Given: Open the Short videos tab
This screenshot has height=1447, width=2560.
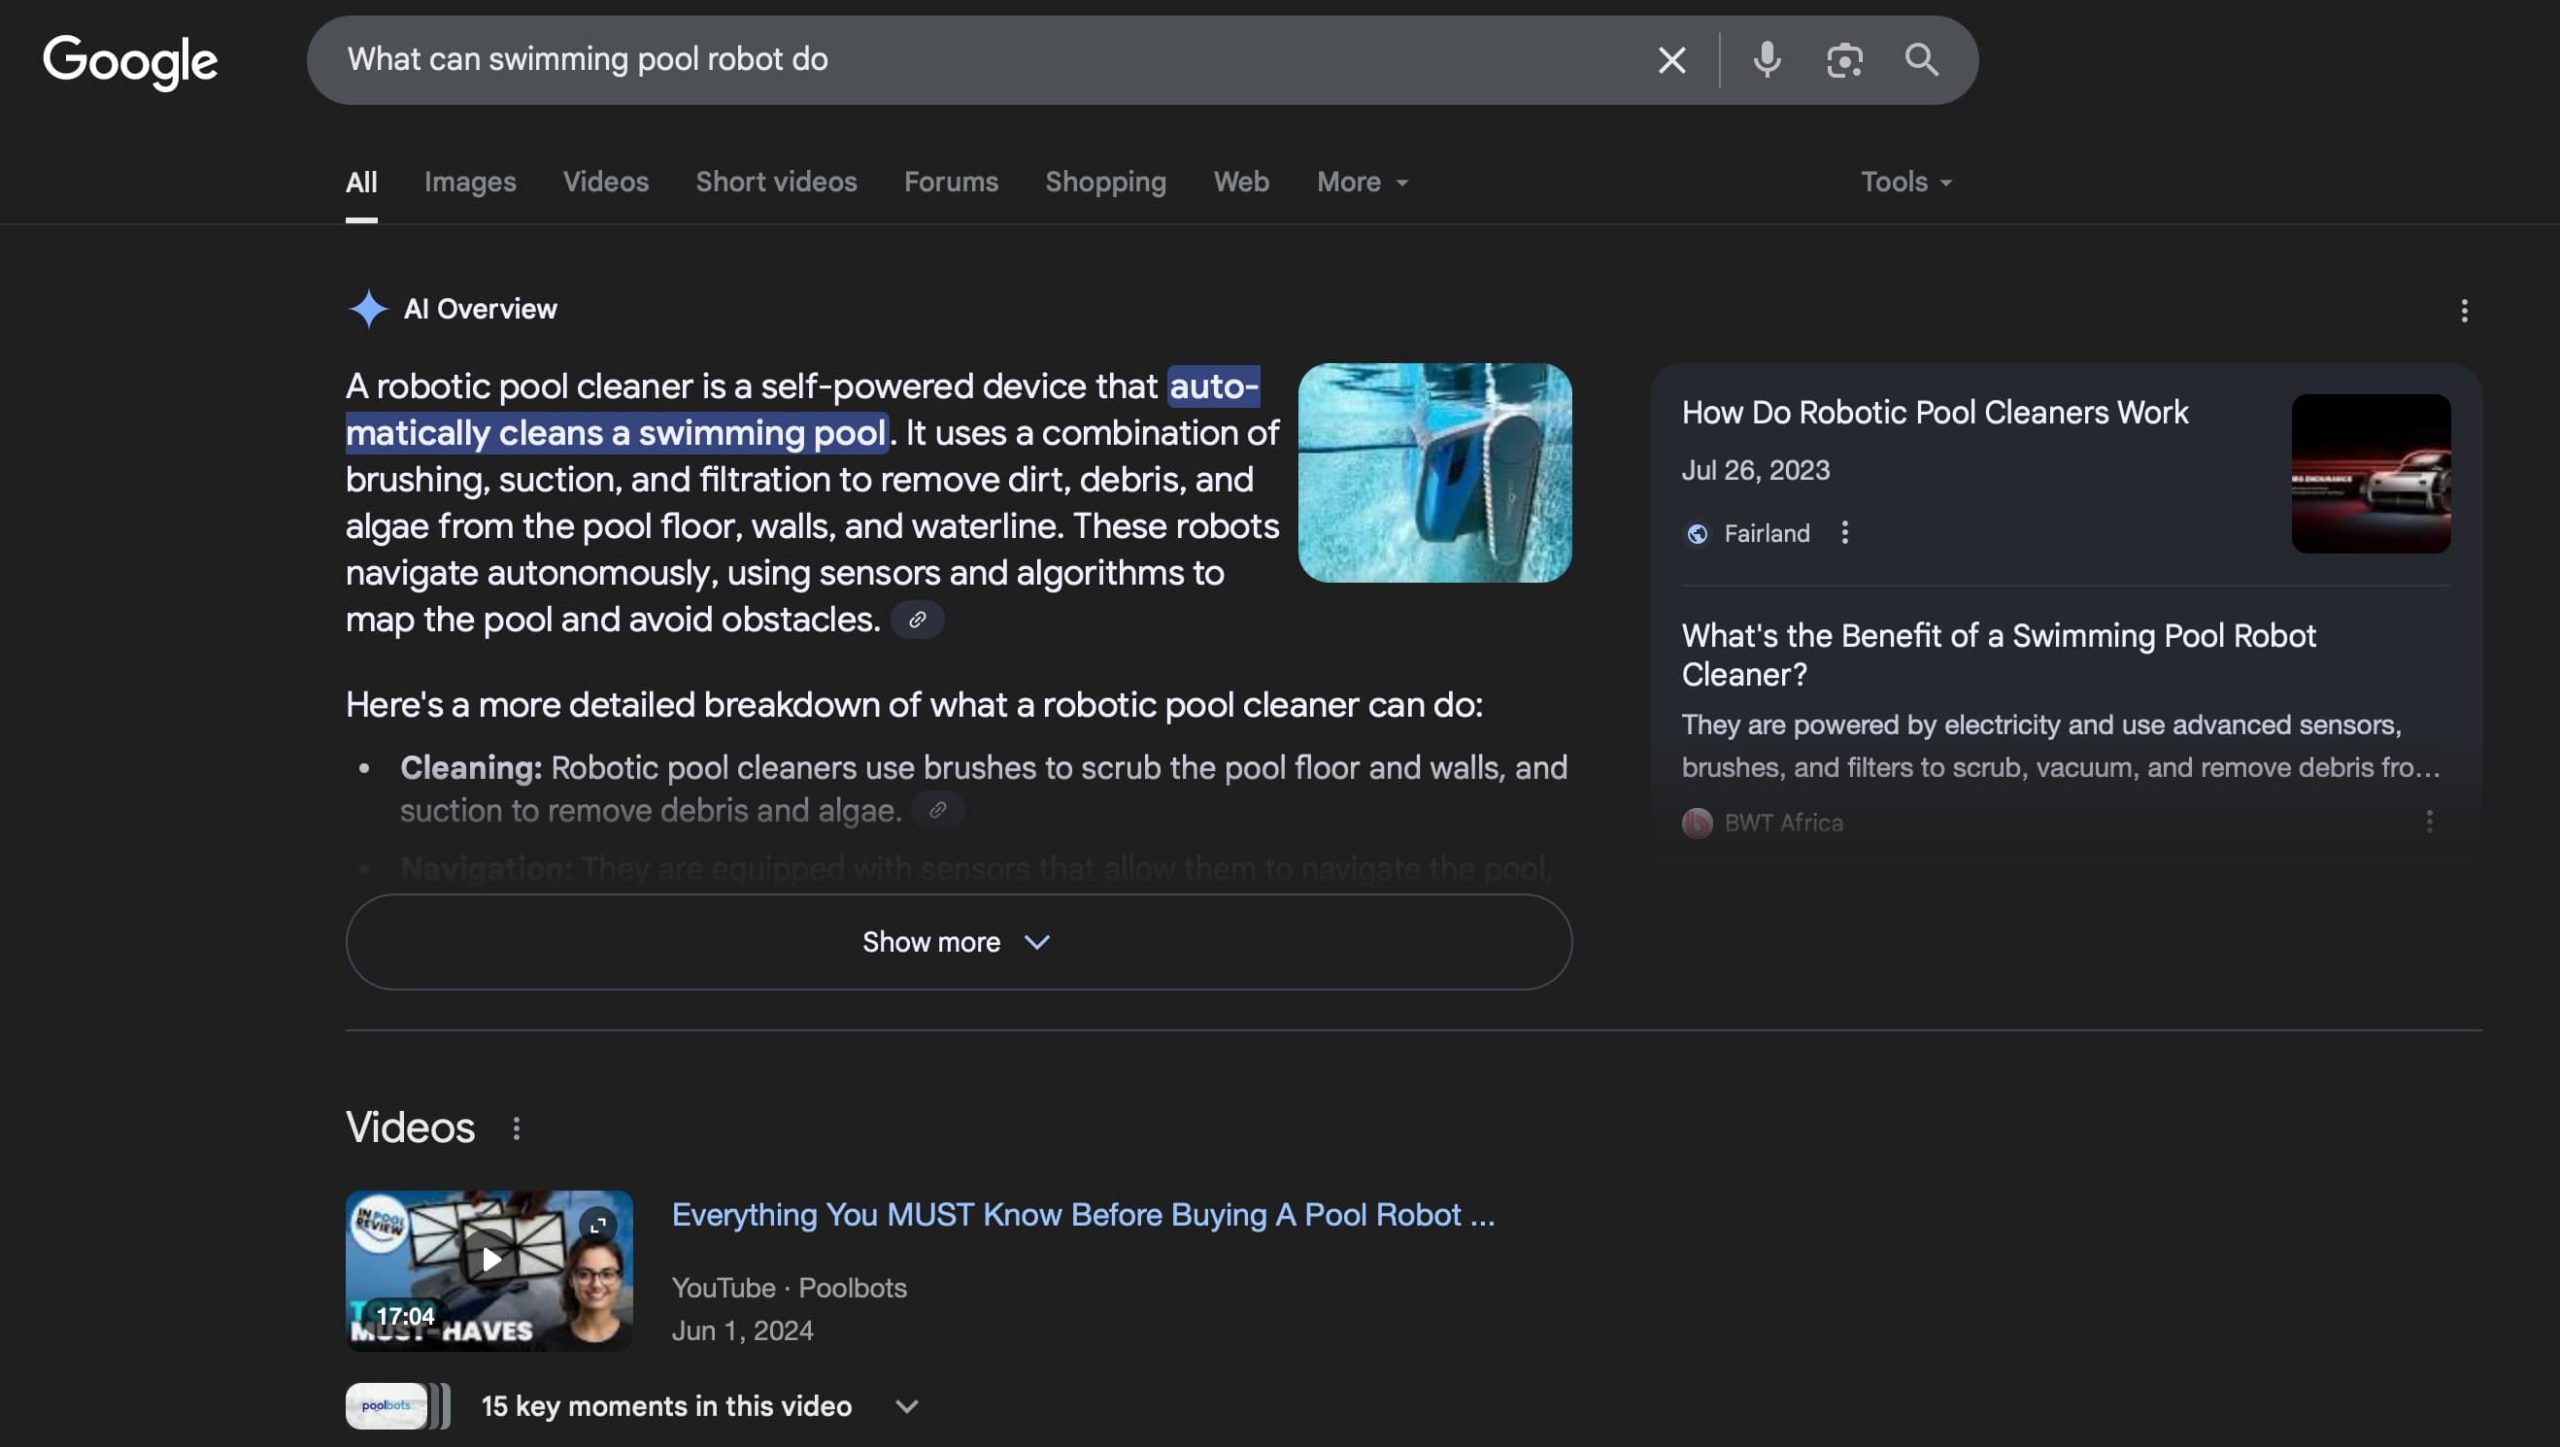Looking at the screenshot, I should [x=776, y=182].
